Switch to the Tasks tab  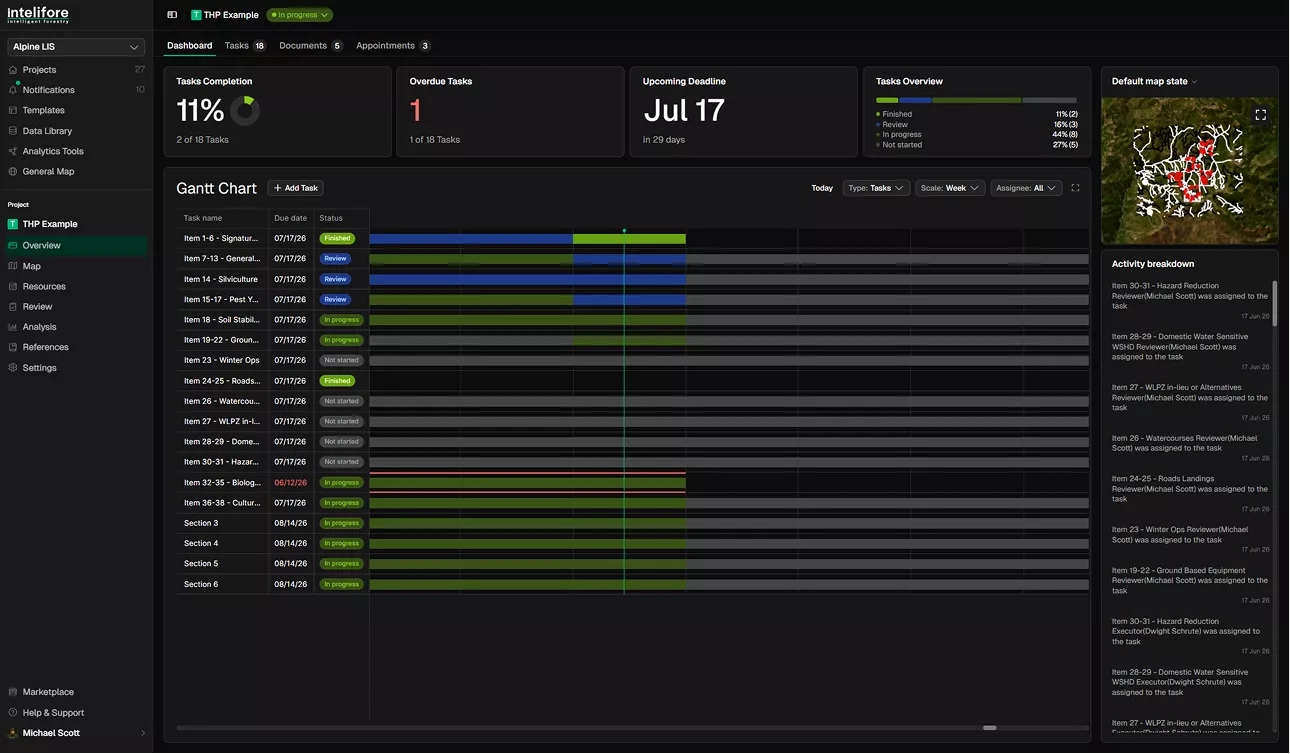click(x=245, y=46)
